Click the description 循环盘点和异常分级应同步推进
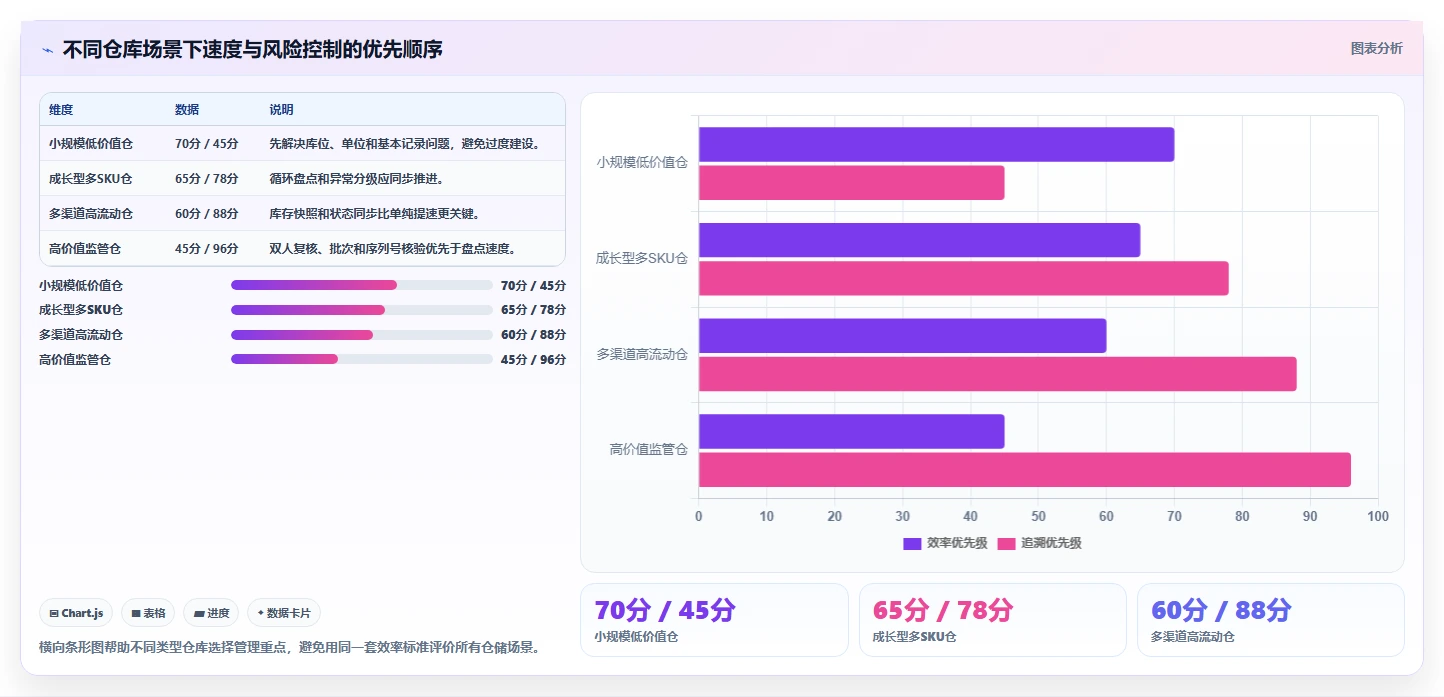Image resolution: width=1444 pixels, height=697 pixels. click(x=357, y=178)
